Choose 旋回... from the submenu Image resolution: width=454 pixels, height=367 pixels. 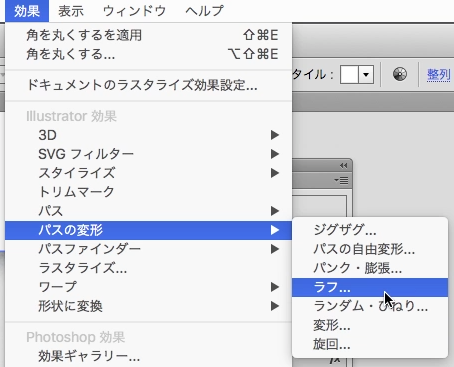(370, 344)
